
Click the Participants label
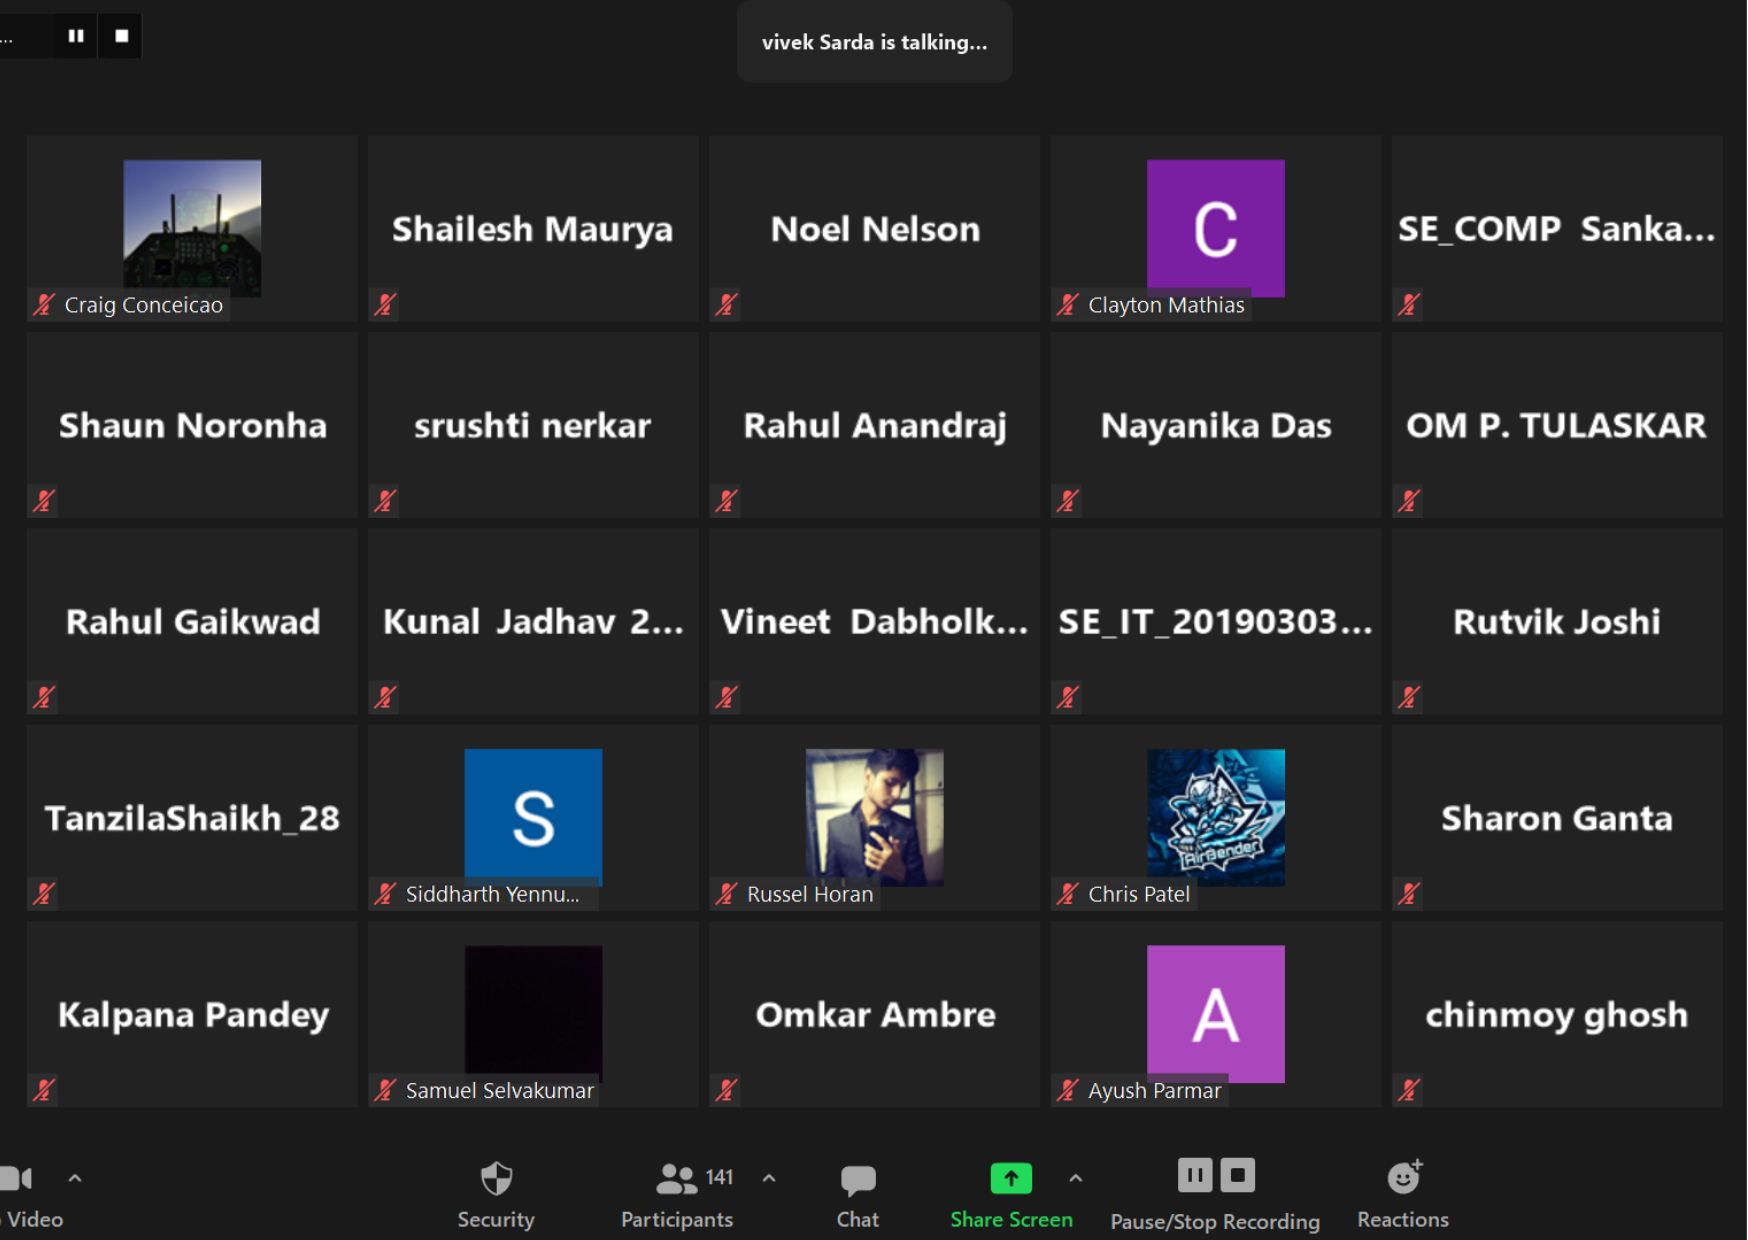pos(677,1220)
